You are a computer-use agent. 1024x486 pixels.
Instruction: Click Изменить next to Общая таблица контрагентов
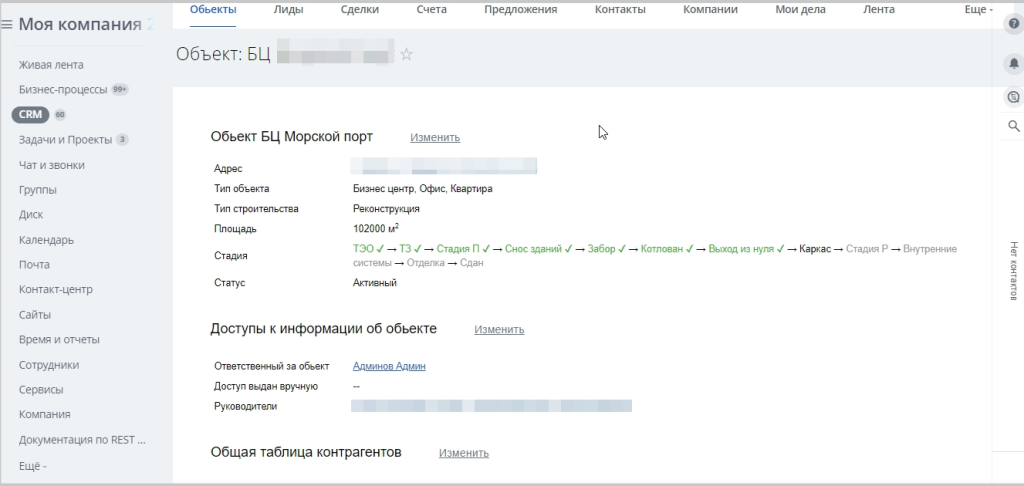pyautogui.click(x=464, y=453)
